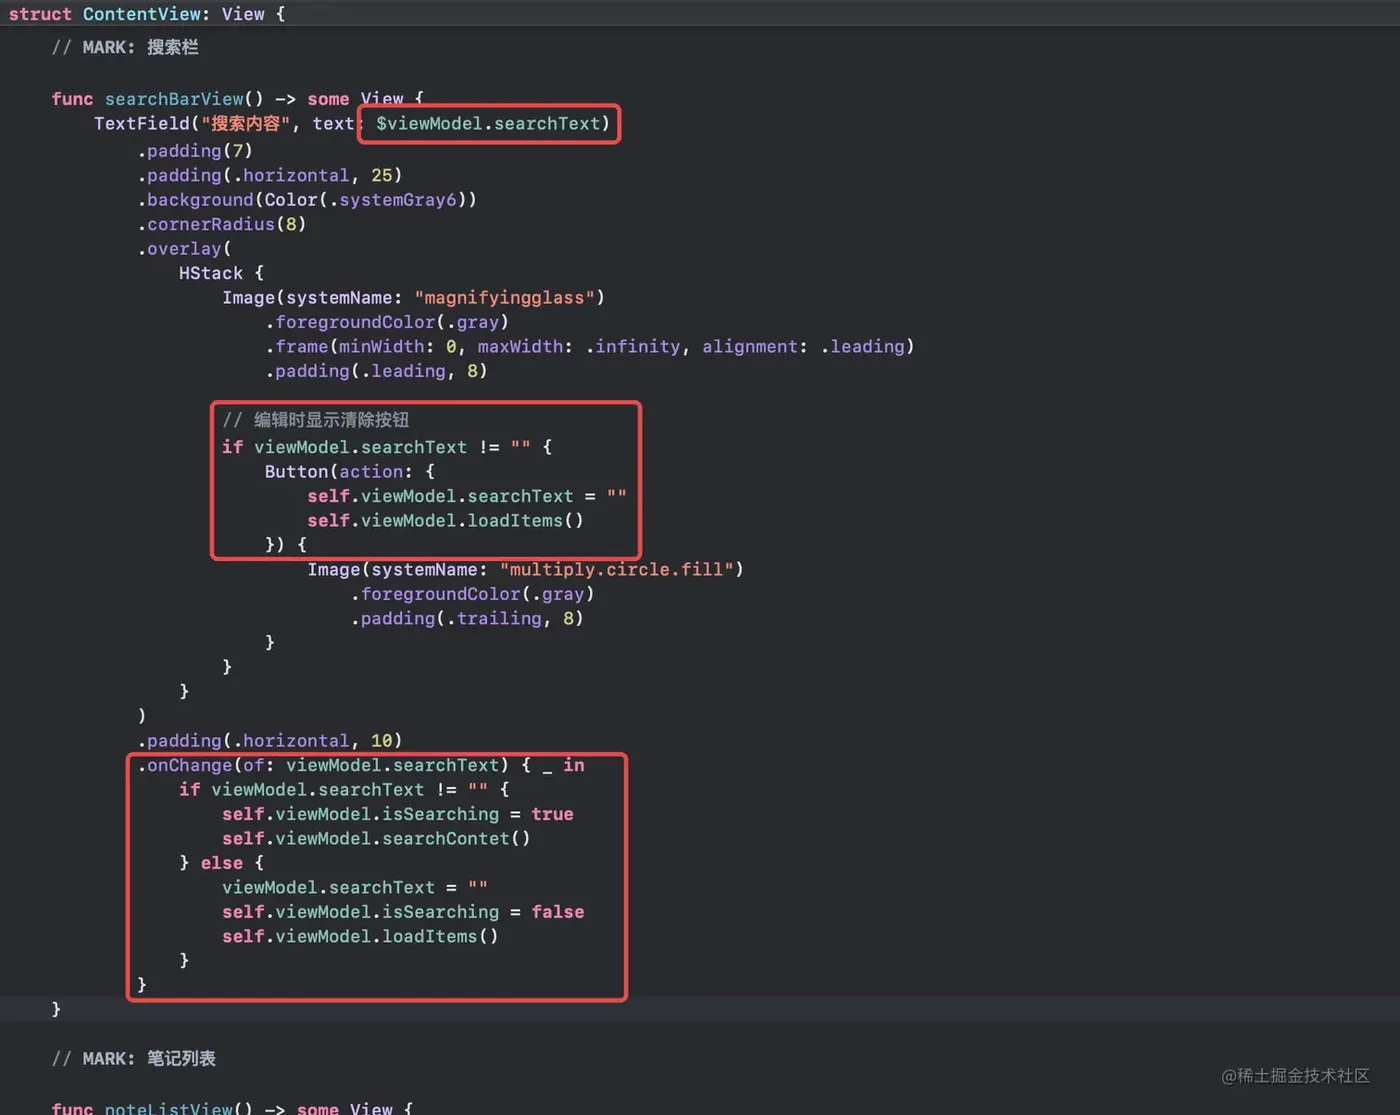This screenshot has height=1115, width=1400.
Task: Click '.background(Color(.systemGray6))' line
Action: point(307,200)
